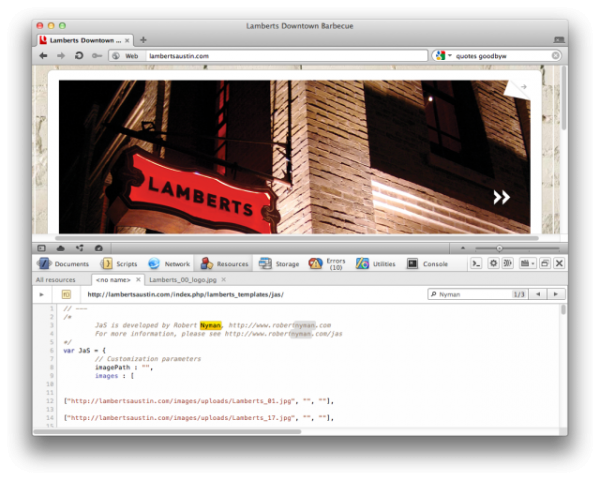Click the Lamberts_01.jpg URL line
Screen dimensions: 600x480
pyautogui.click(x=199, y=401)
